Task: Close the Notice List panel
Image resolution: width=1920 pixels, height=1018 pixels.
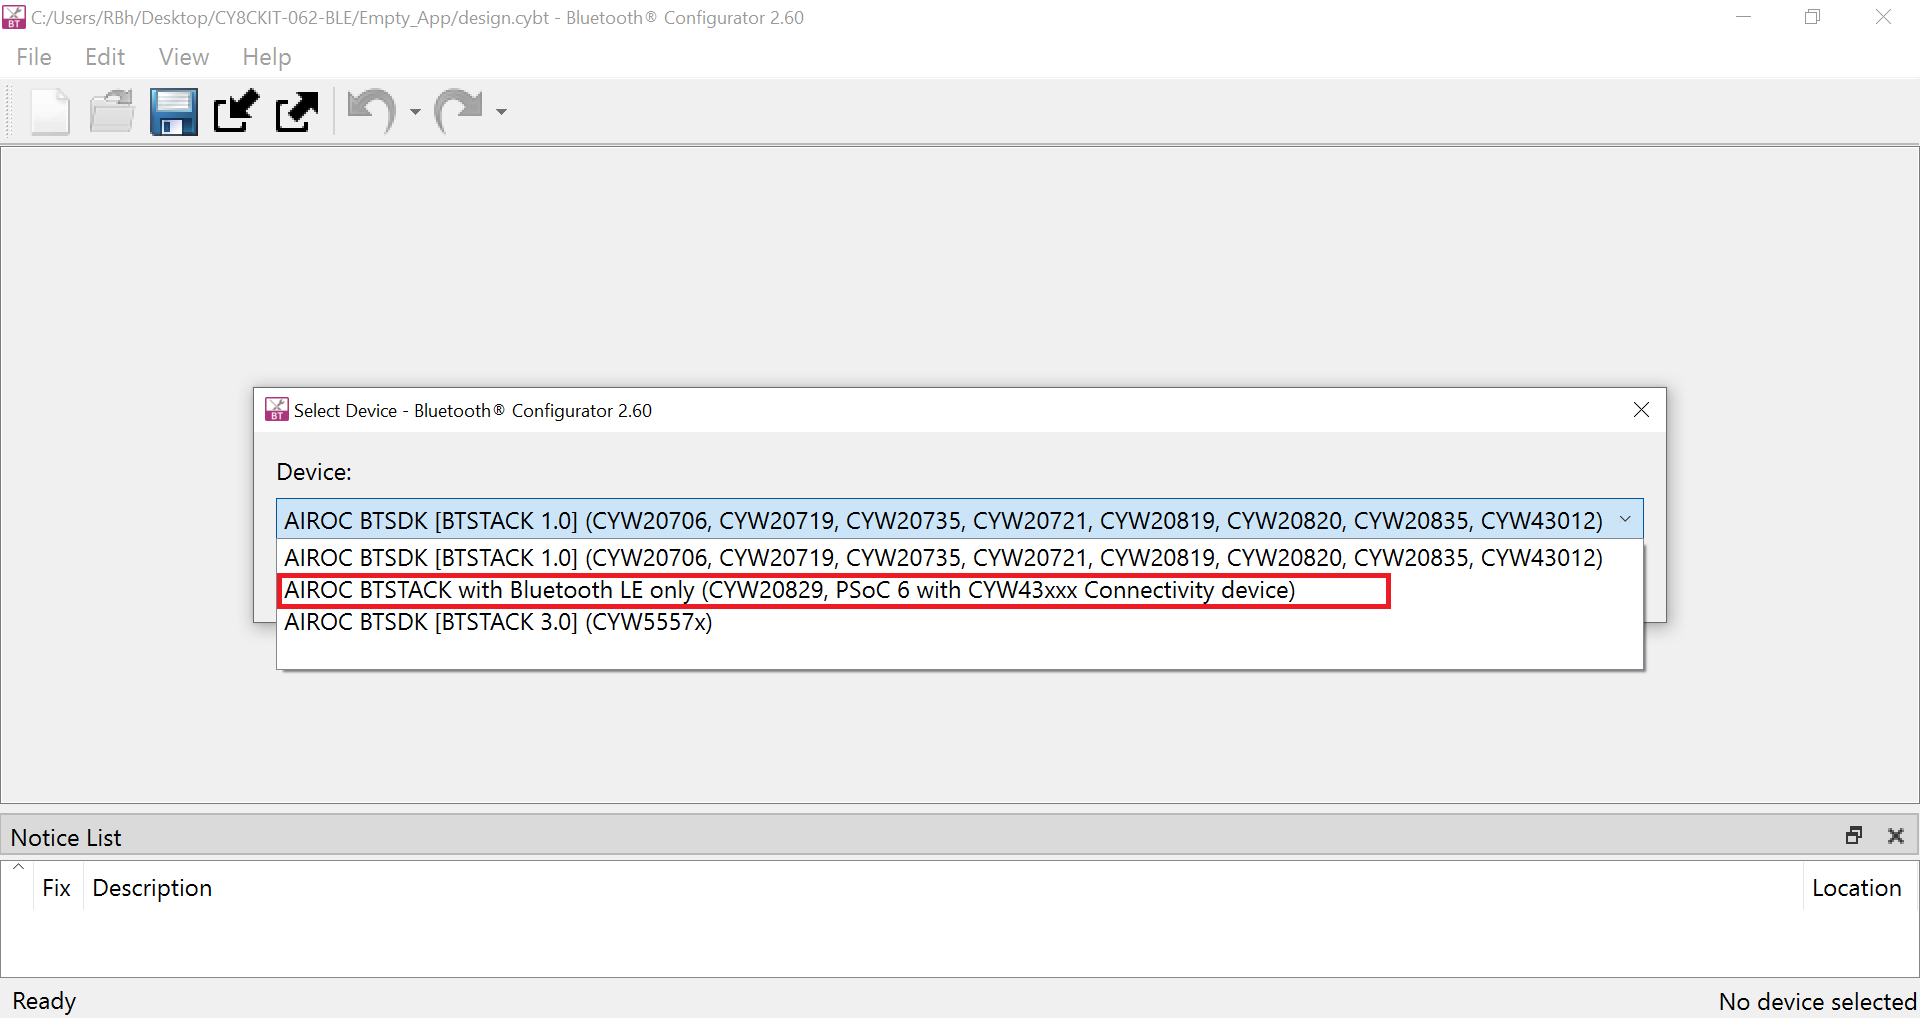Action: click(1895, 835)
